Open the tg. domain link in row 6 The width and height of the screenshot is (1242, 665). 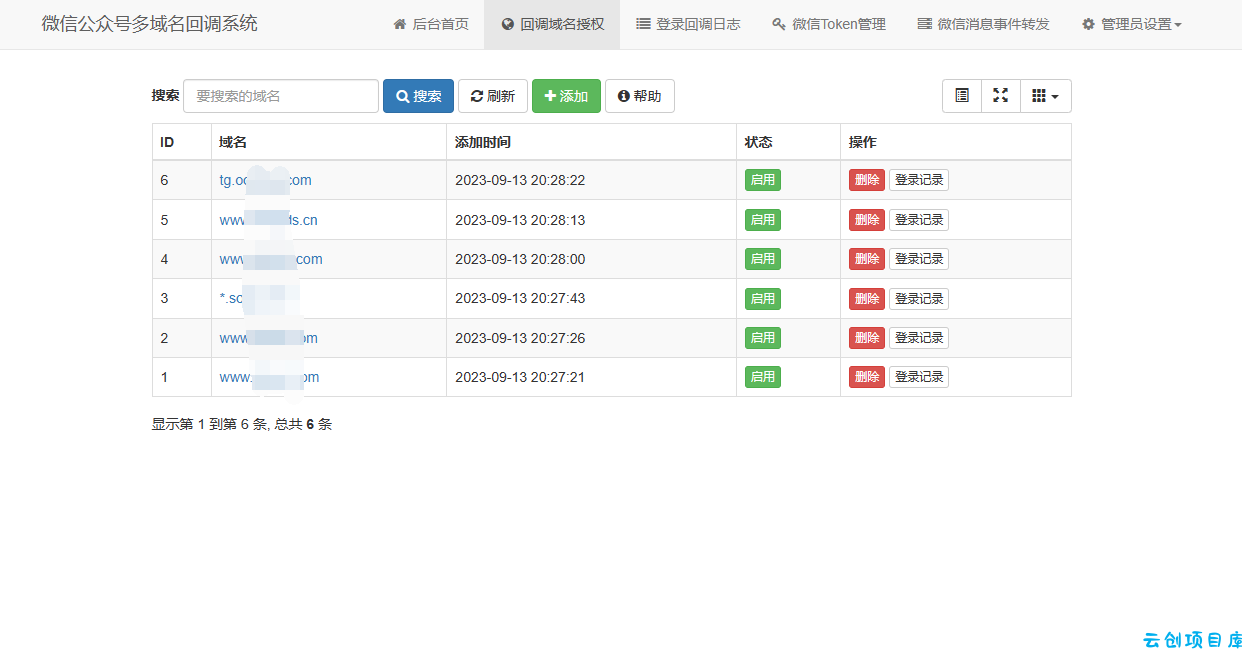266,180
